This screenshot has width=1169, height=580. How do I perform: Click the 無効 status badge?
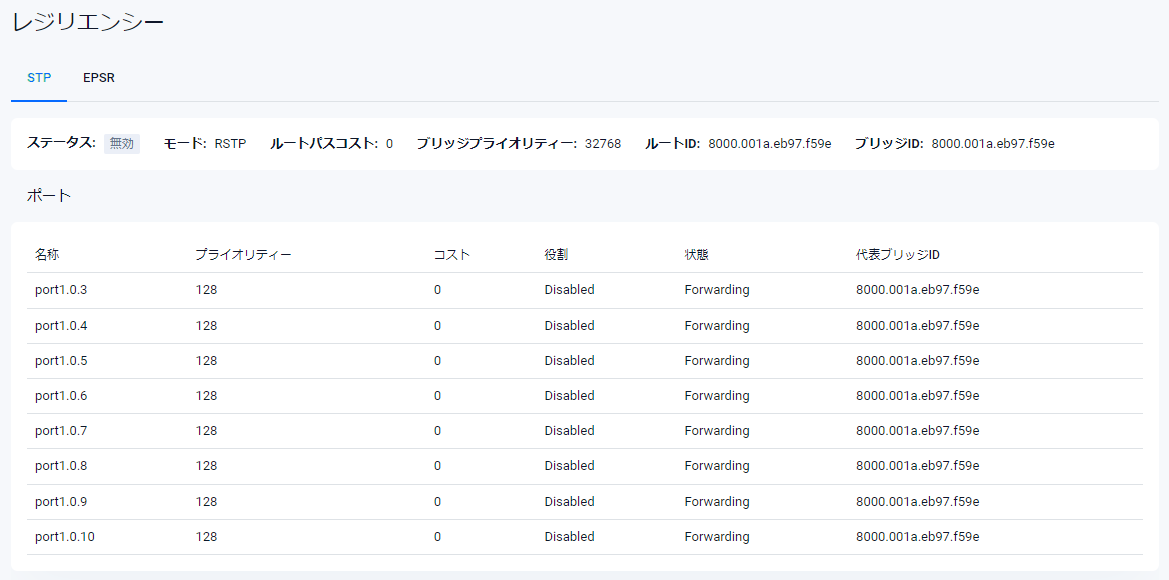point(121,144)
